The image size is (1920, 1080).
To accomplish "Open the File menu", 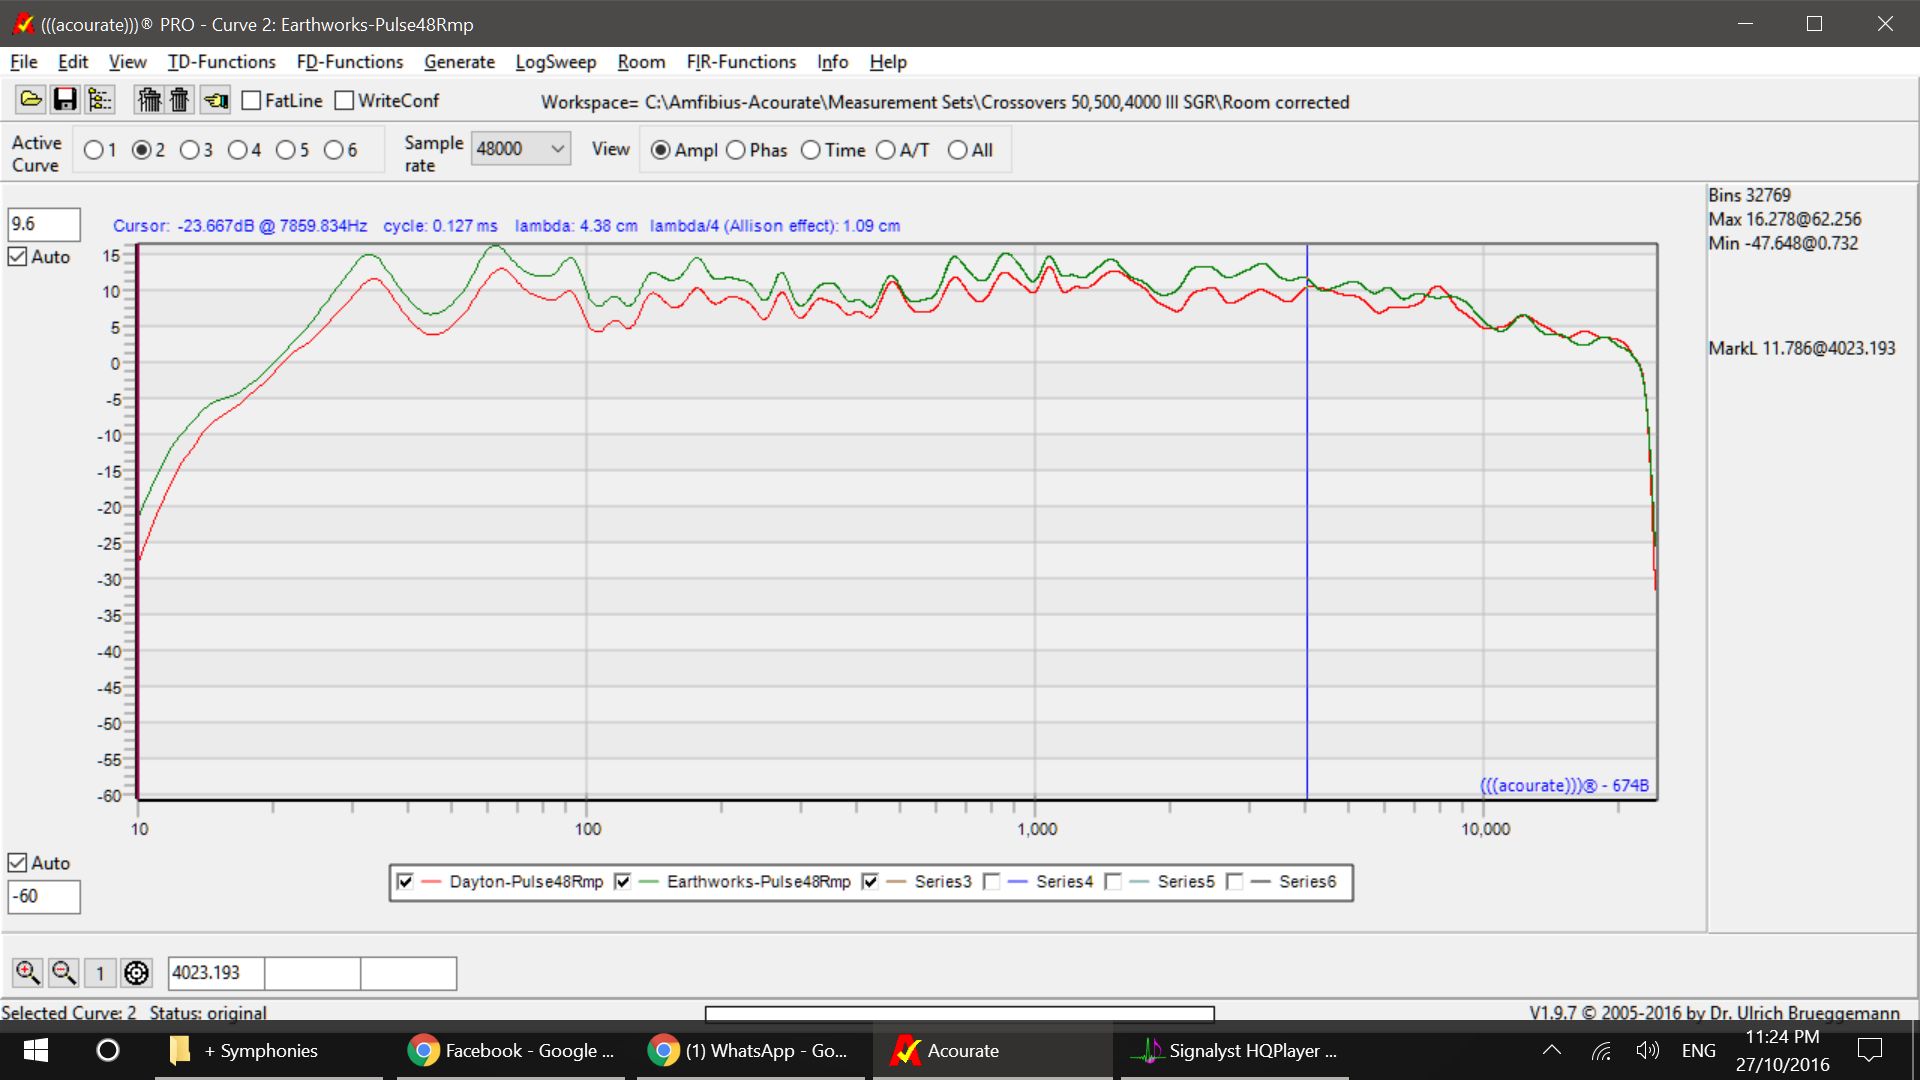I will (x=24, y=62).
